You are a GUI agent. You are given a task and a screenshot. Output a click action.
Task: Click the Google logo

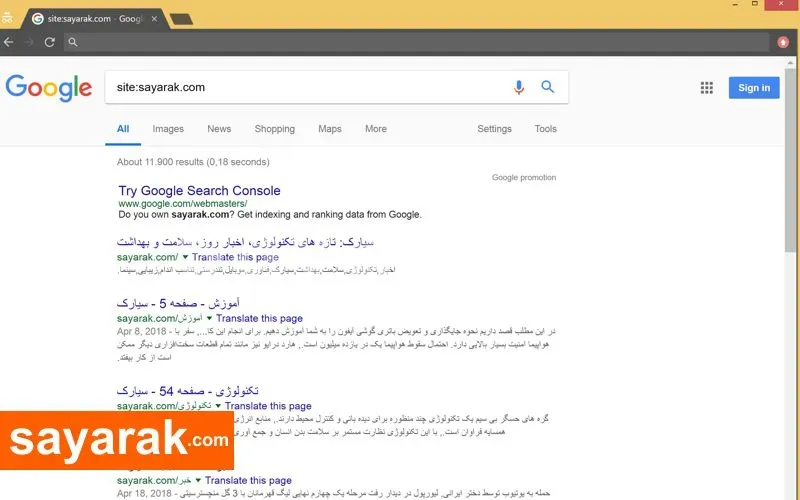[49, 88]
